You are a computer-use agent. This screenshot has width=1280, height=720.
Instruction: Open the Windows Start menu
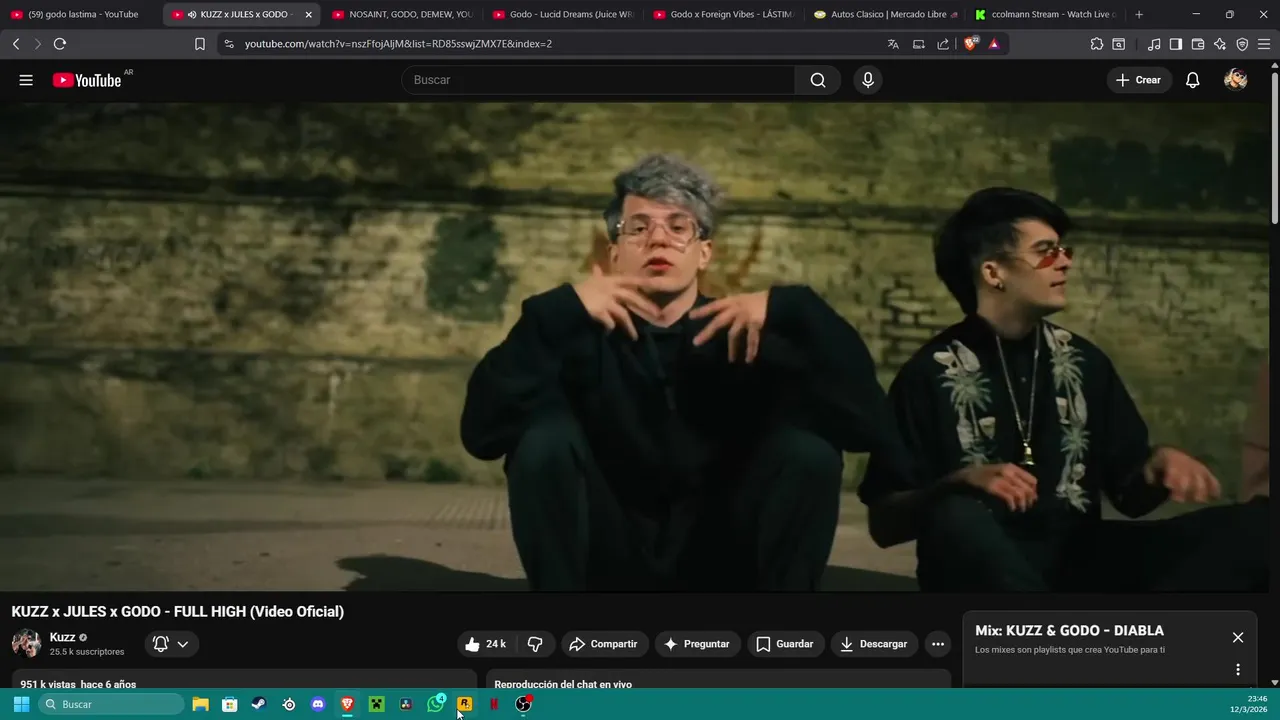pos(21,704)
